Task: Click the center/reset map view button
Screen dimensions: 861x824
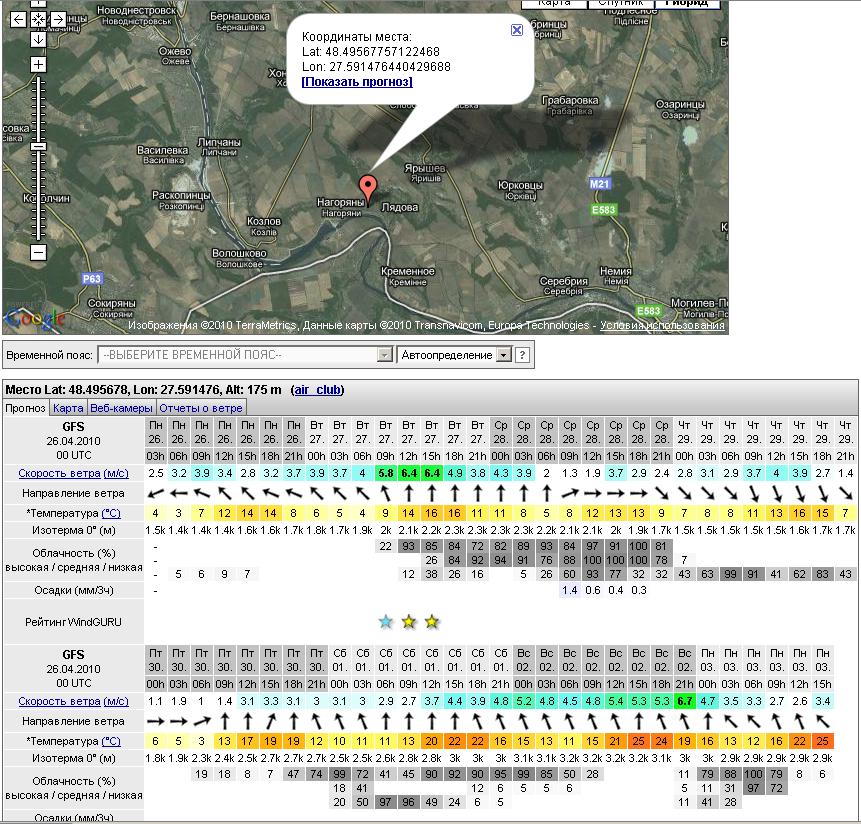Action: click(x=38, y=19)
